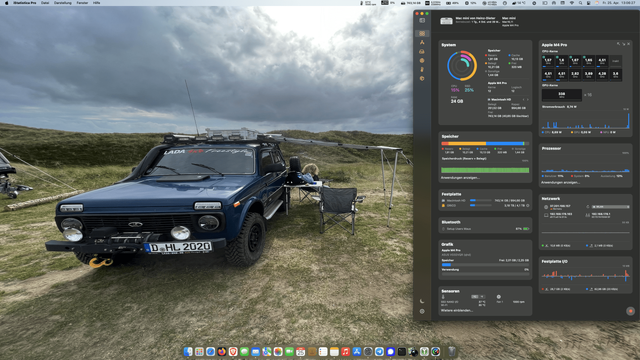Open the network section icon in sidebar
This screenshot has width=640, height=360.
pyautogui.click(x=422, y=42)
